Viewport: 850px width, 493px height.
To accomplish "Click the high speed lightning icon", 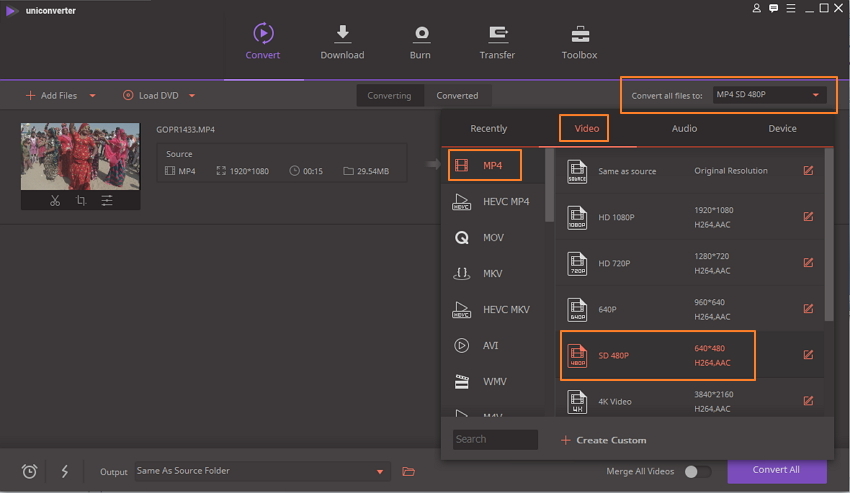I will click(65, 471).
